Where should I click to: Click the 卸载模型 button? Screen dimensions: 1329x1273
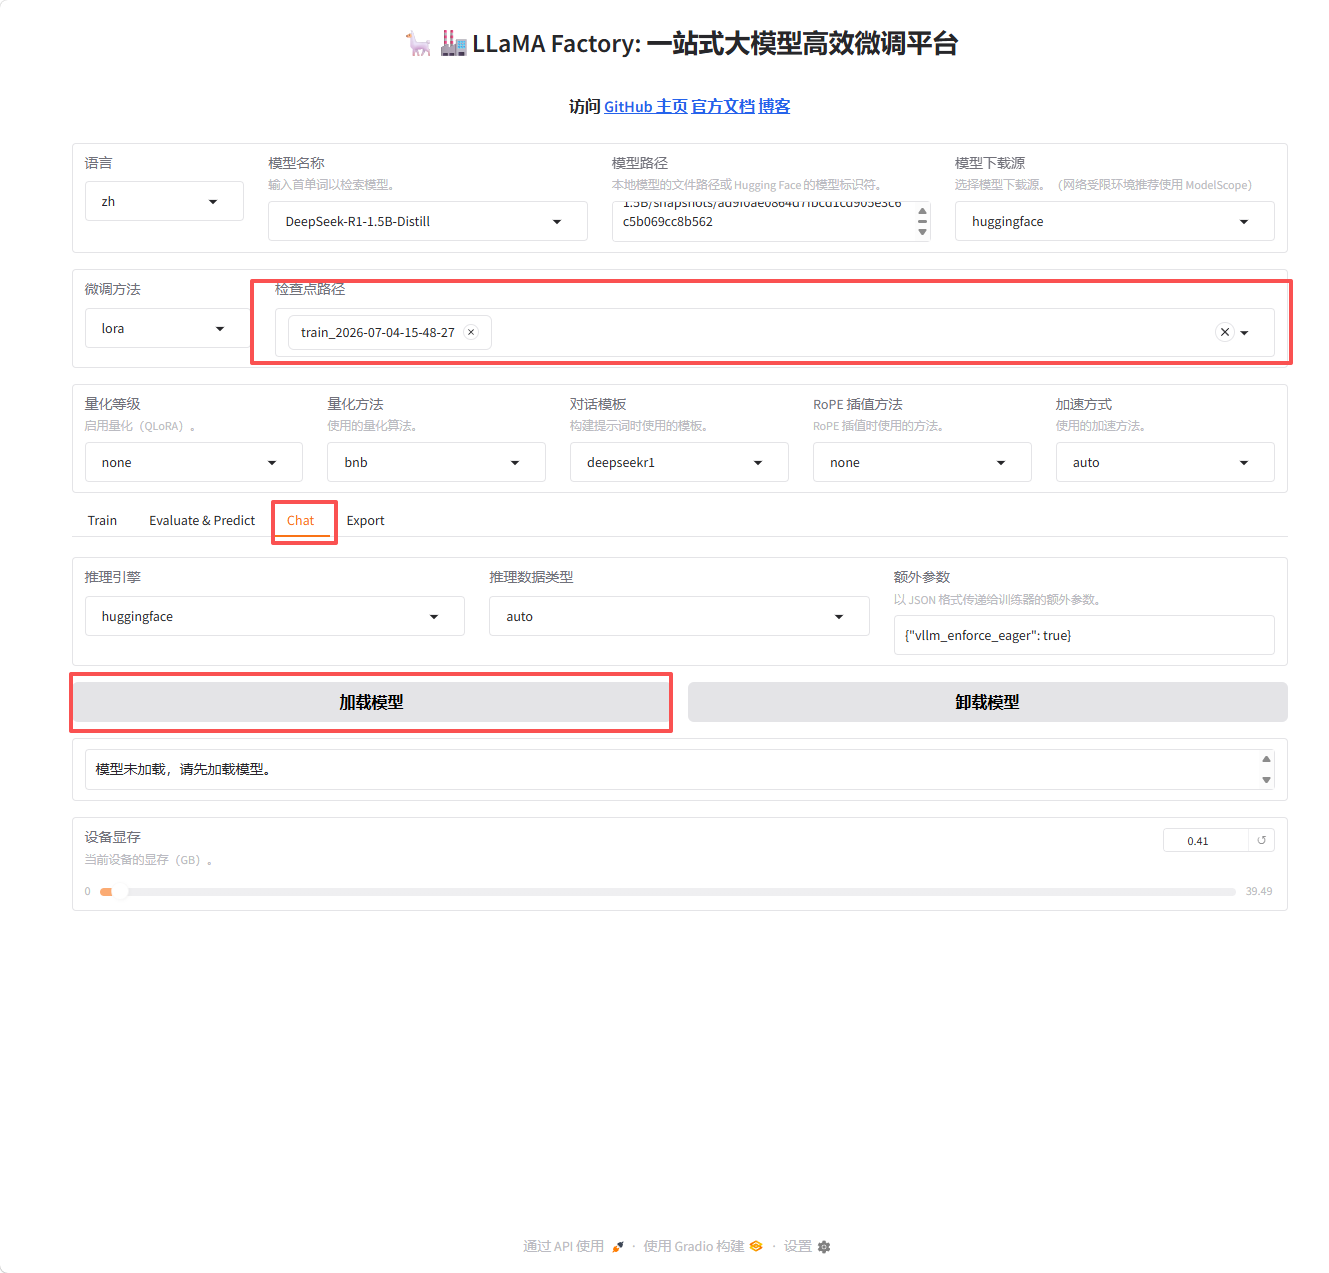tap(987, 702)
